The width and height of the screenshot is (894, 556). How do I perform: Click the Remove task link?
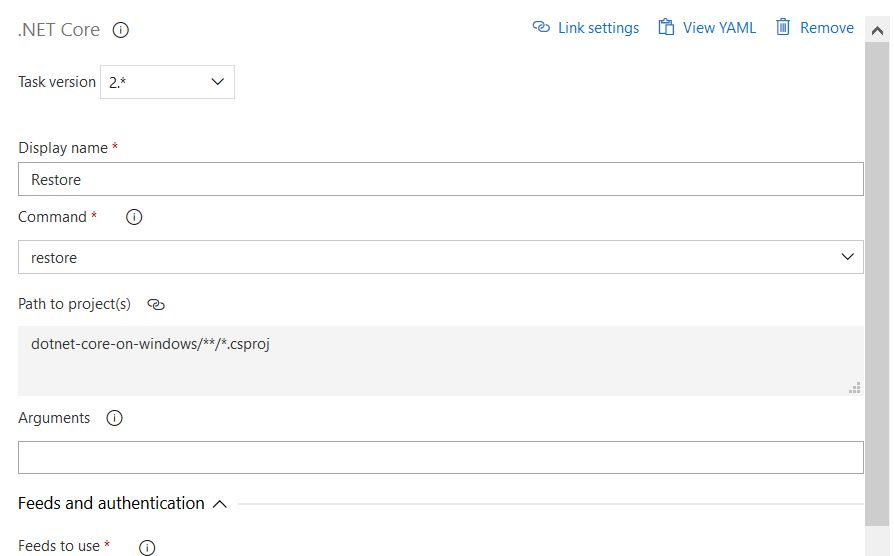(827, 28)
